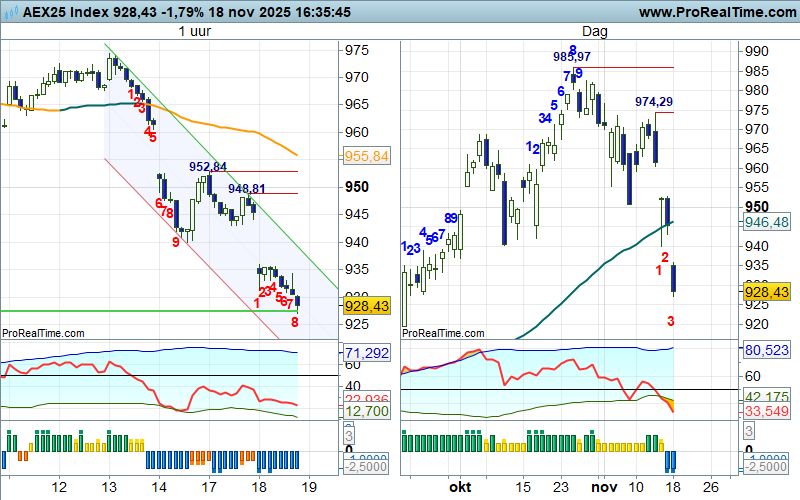Click the blue count 8 above the 985,97 high
This screenshot has width=800, height=500.
[572, 49]
